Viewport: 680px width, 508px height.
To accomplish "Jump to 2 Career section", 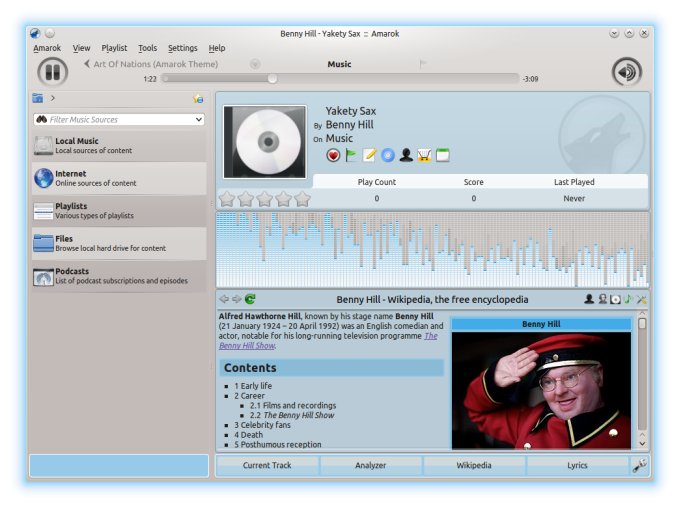I will (249, 396).
